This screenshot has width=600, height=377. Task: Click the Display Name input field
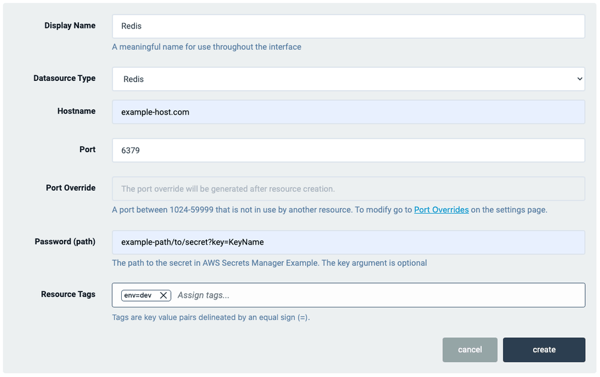(x=348, y=26)
